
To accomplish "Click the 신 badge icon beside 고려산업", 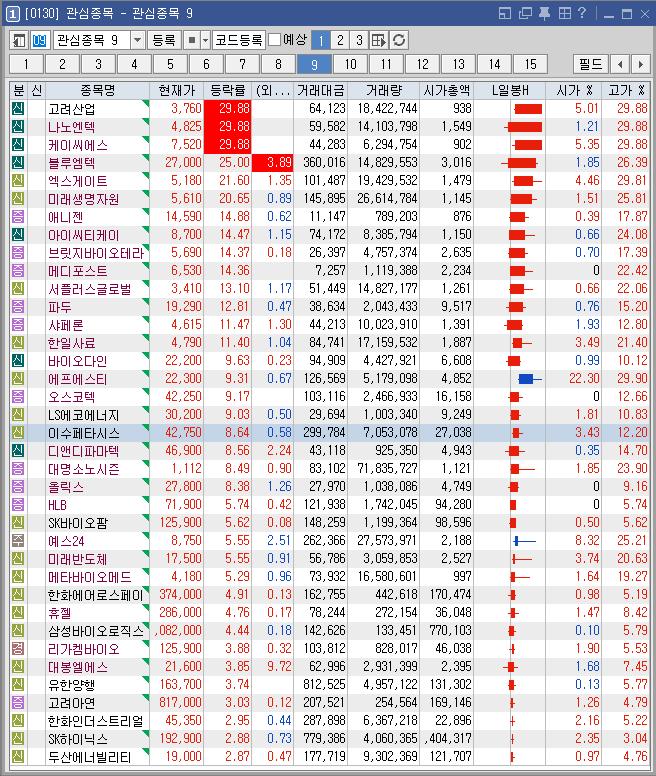I will pos(18,108).
